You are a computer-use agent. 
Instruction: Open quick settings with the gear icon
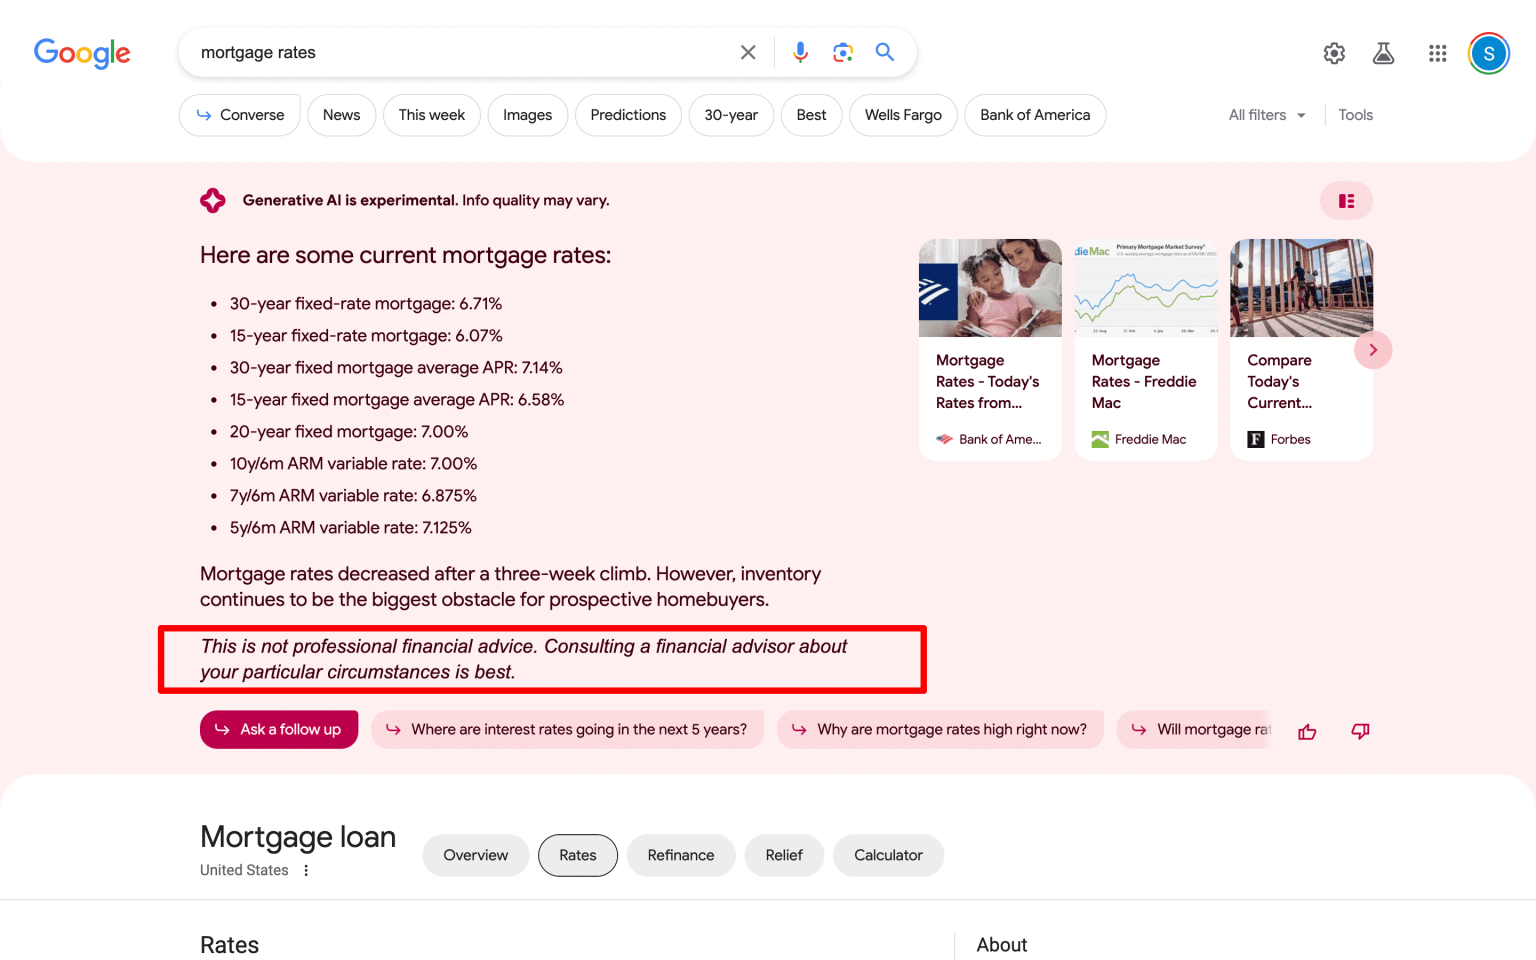(x=1334, y=54)
